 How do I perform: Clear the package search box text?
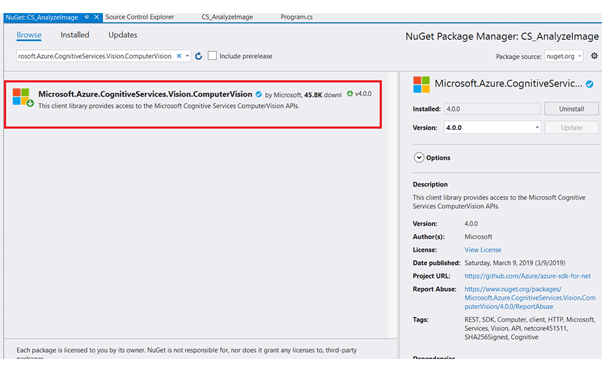click(x=179, y=56)
